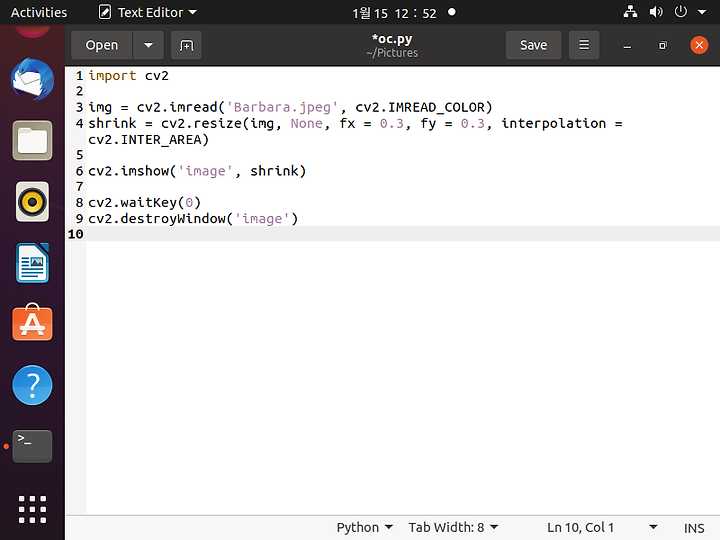Expand the Text Editor app menu
The width and height of the screenshot is (720, 540).
click(148, 12)
